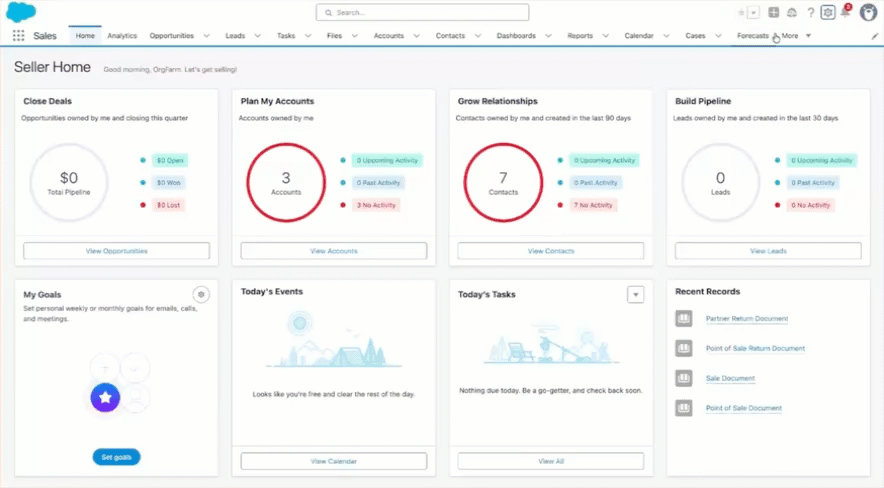Viewport: 884px width, 488px height.
Task: Open Point of Sale Return Document link
Action: point(755,348)
